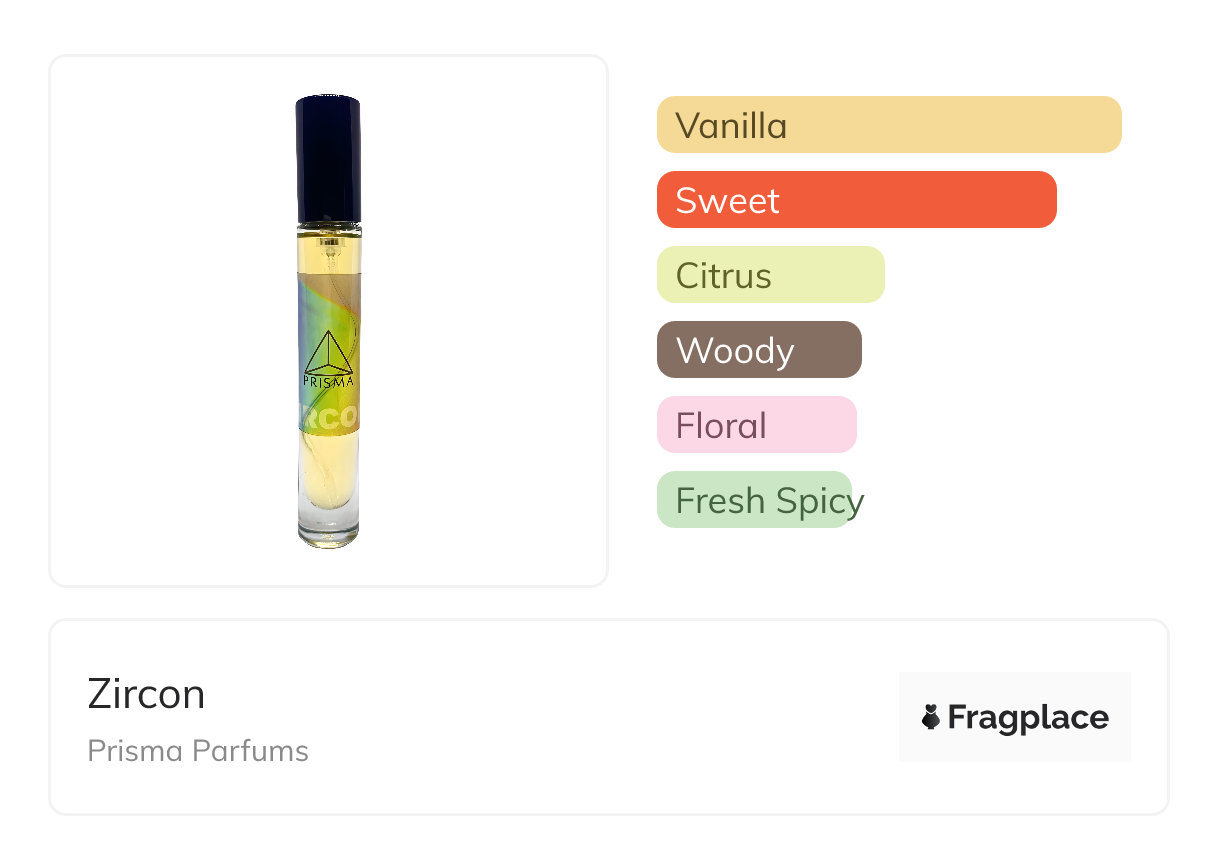The width and height of the screenshot is (1218, 864).
Task: Click the spray nozzle beneath the cap
Action: 328,240
